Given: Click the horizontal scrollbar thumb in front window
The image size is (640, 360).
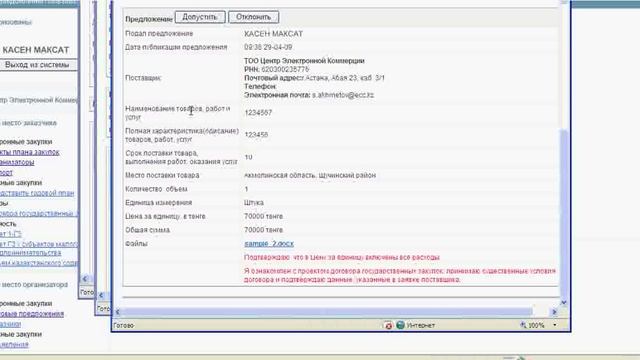Looking at the screenshot, I should pyautogui.click(x=327, y=312).
